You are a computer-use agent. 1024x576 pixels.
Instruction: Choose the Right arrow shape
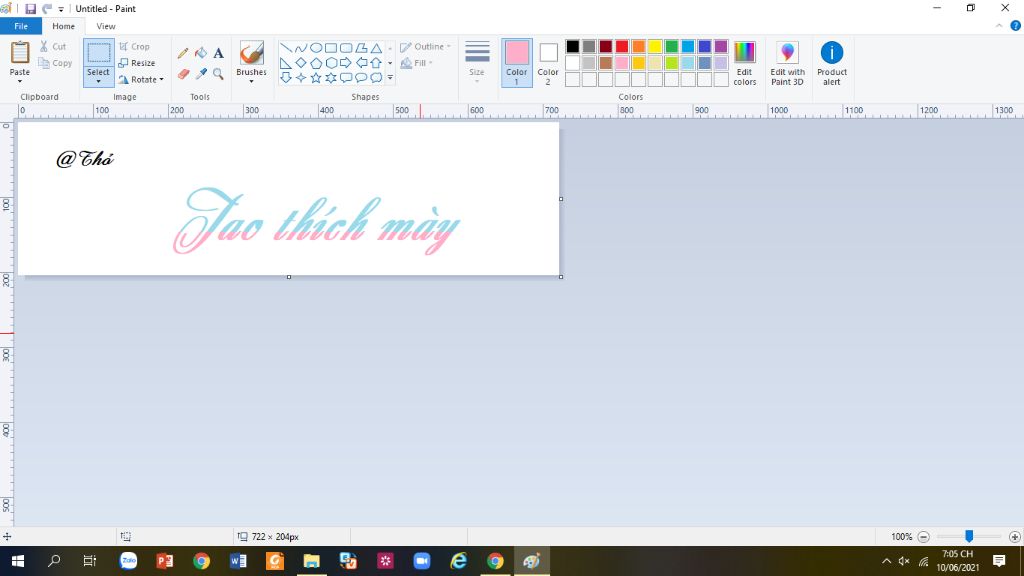[x=345, y=63]
